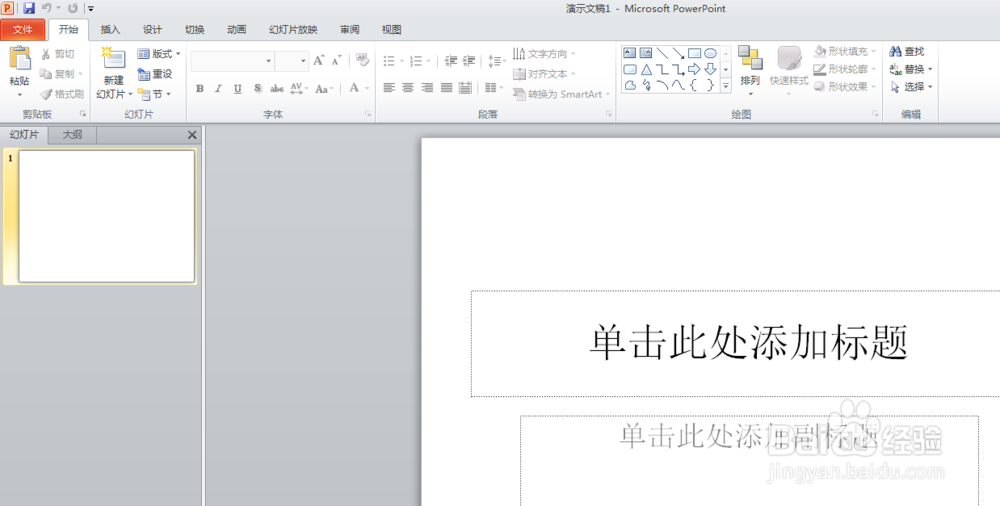Open the Font dialog launcher (字体)

point(368,114)
